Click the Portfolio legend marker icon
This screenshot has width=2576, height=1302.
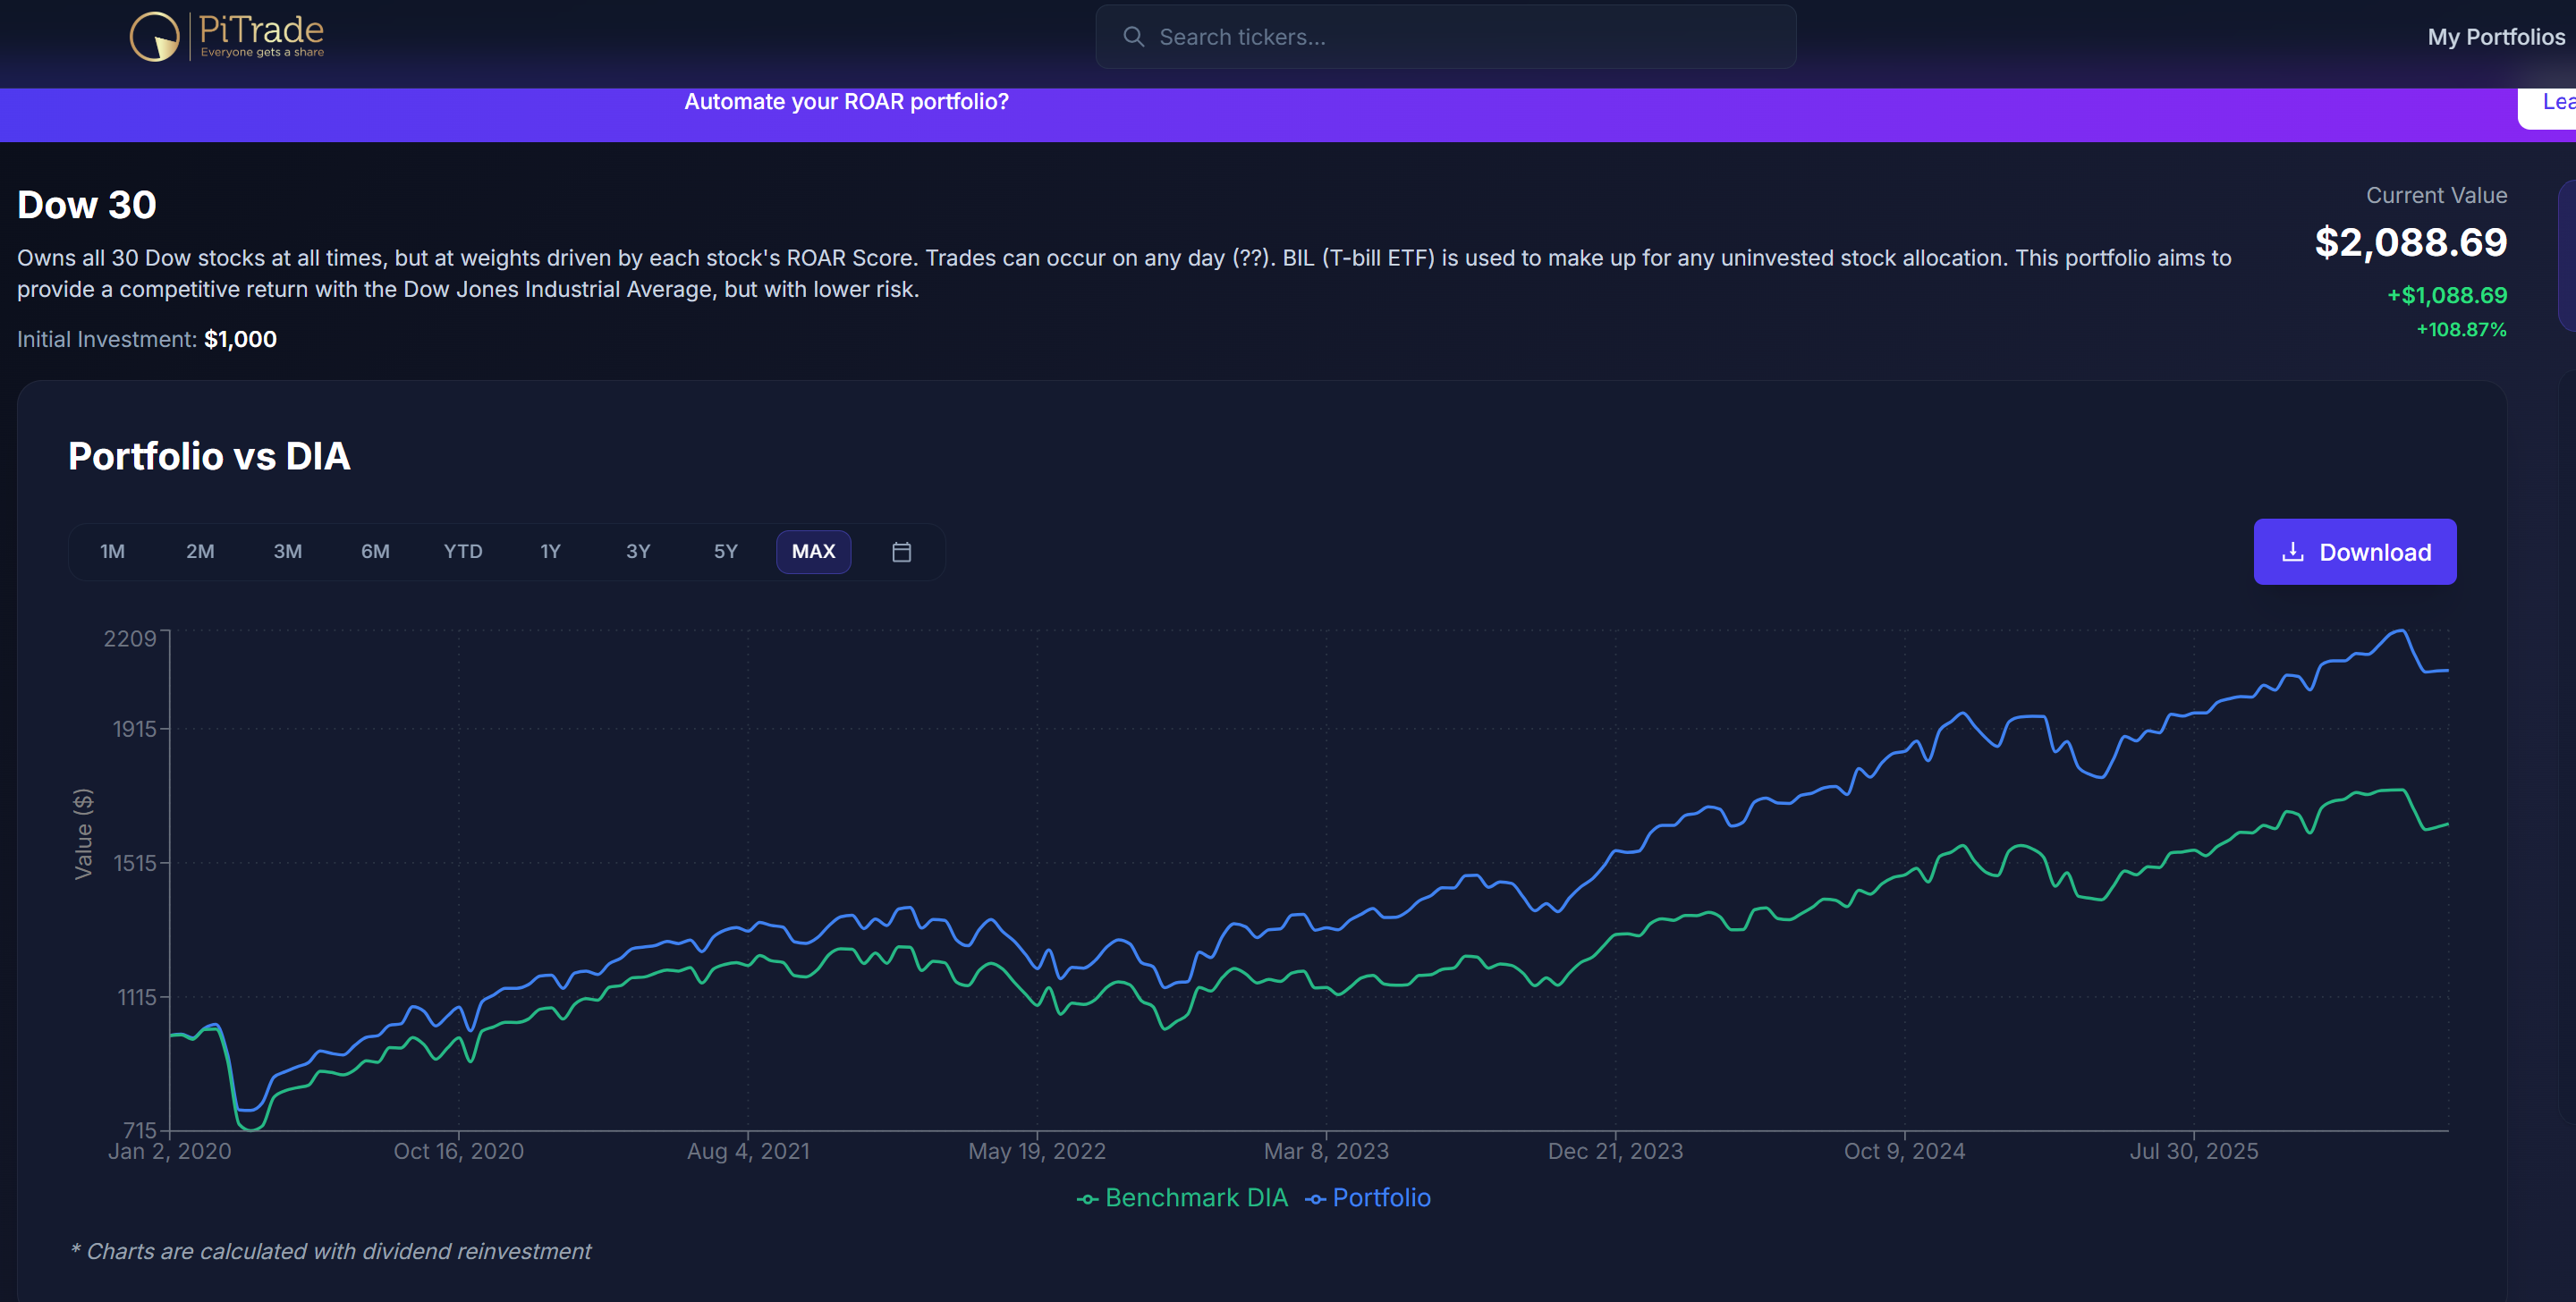point(1315,1198)
